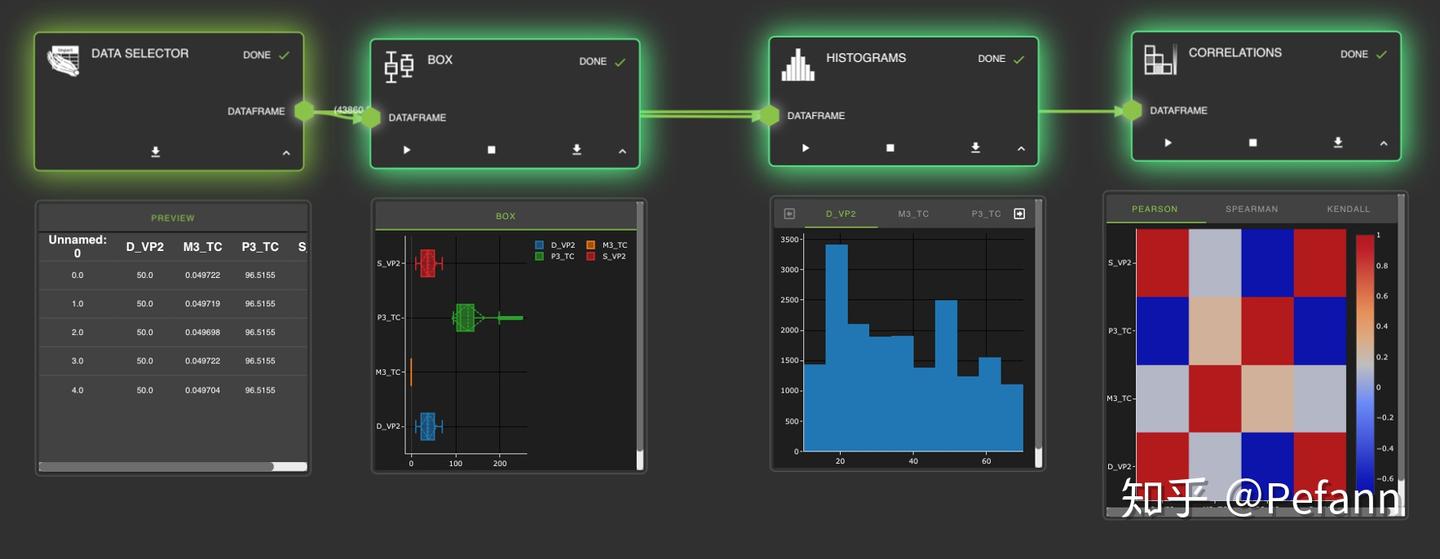Run the Box node with play icon
The image size is (1440, 559).
point(407,150)
